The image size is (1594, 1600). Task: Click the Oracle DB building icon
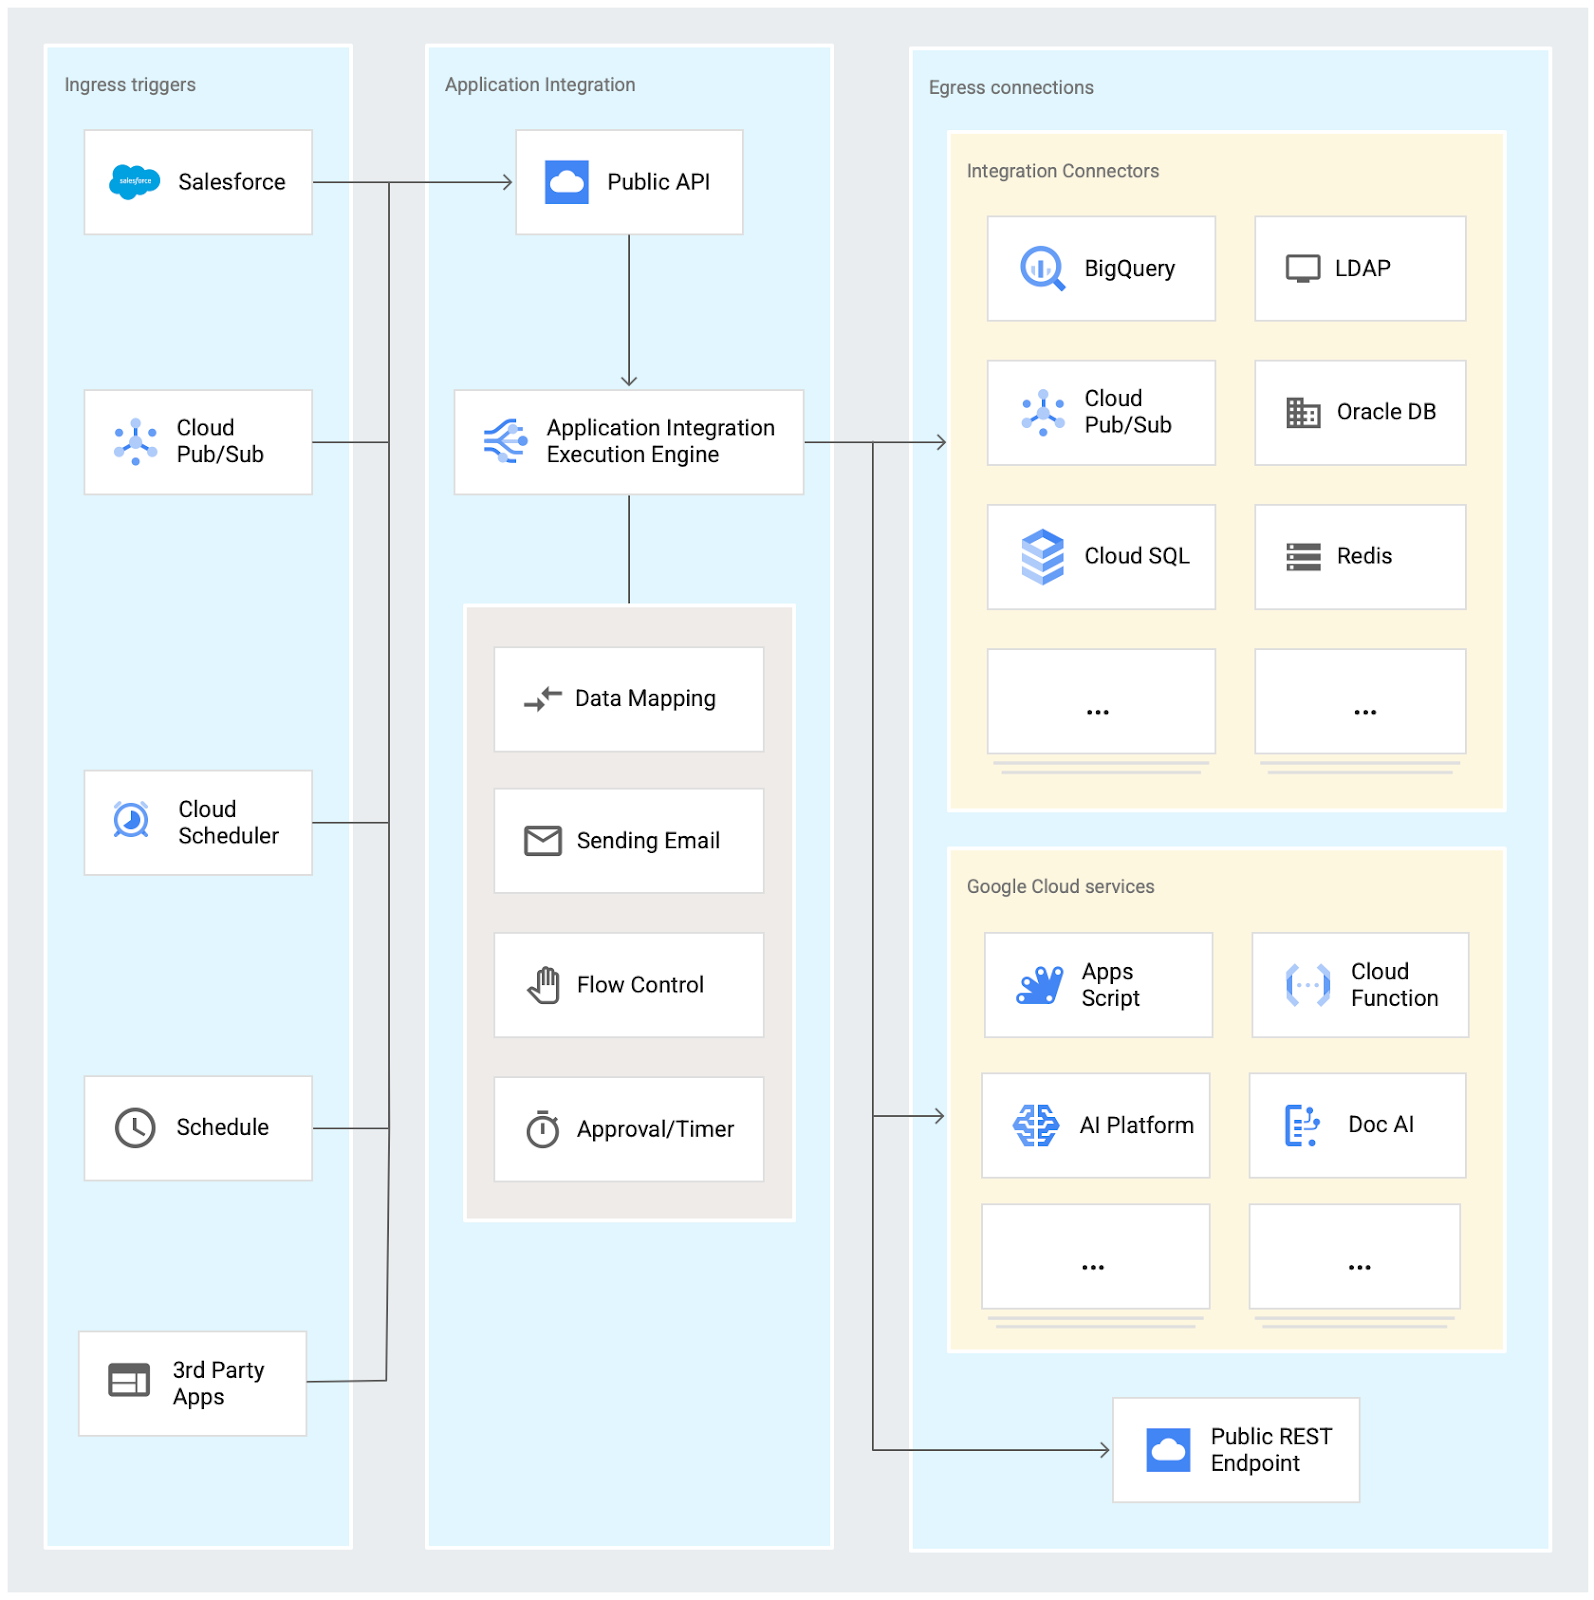[1303, 412]
